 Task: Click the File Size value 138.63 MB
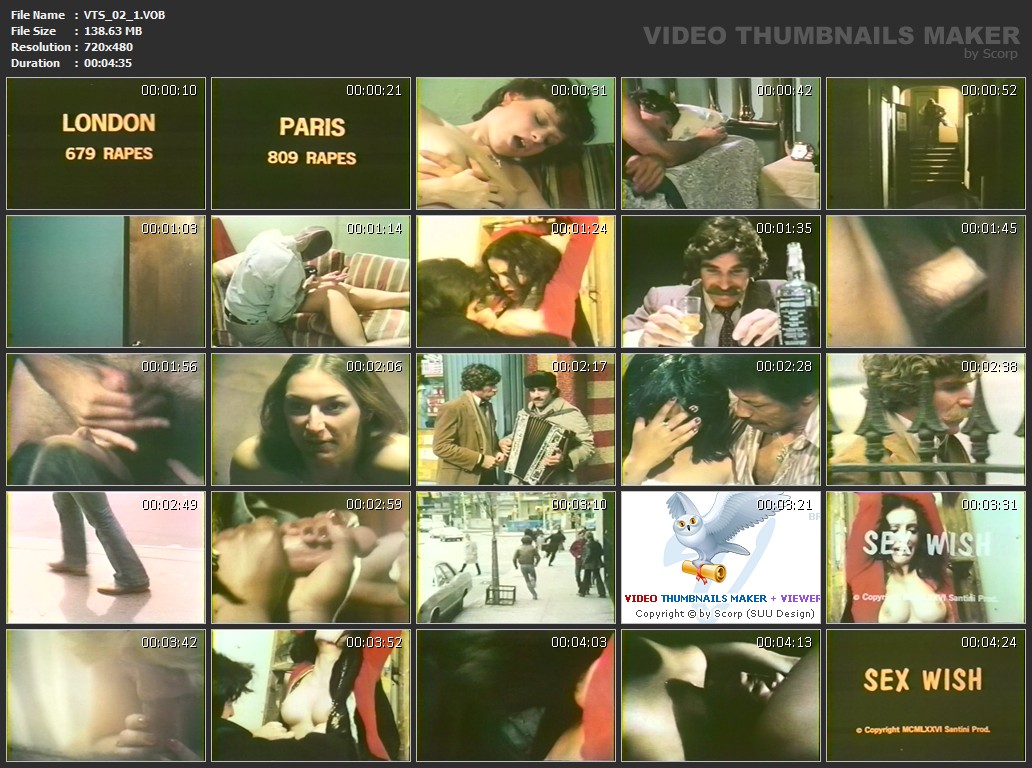pyautogui.click(x=113, y=31)
